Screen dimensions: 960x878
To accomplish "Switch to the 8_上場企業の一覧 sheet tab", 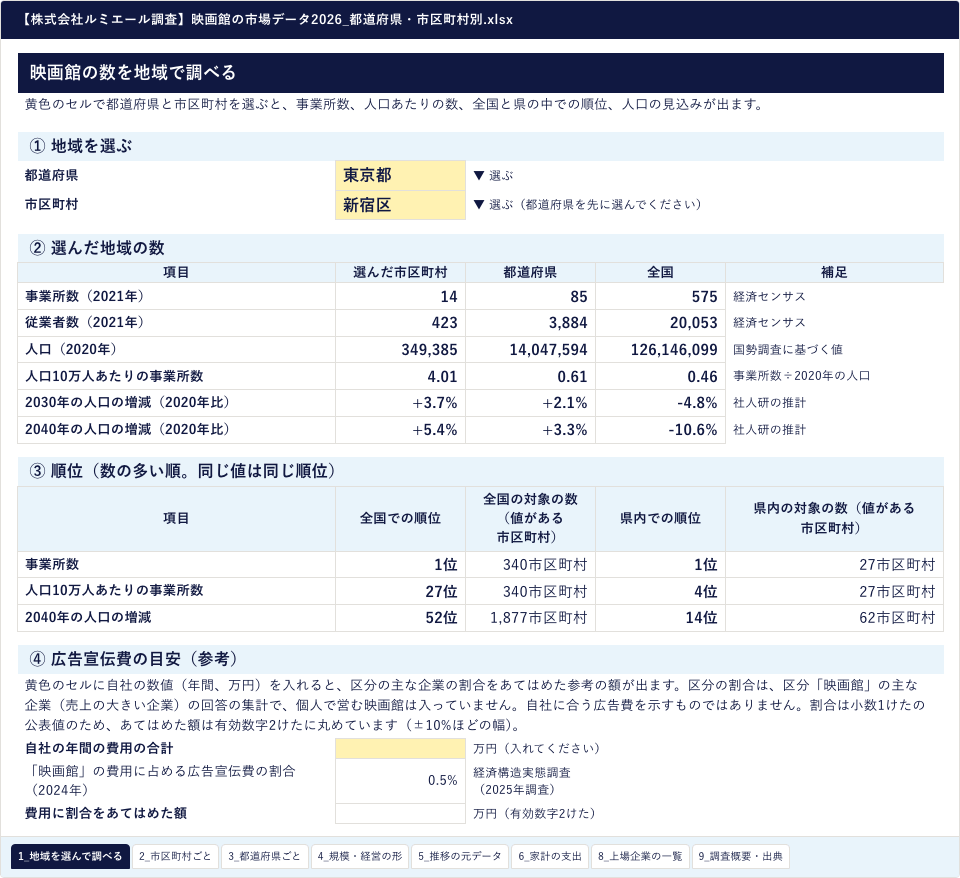I will (x=640, y=856).
